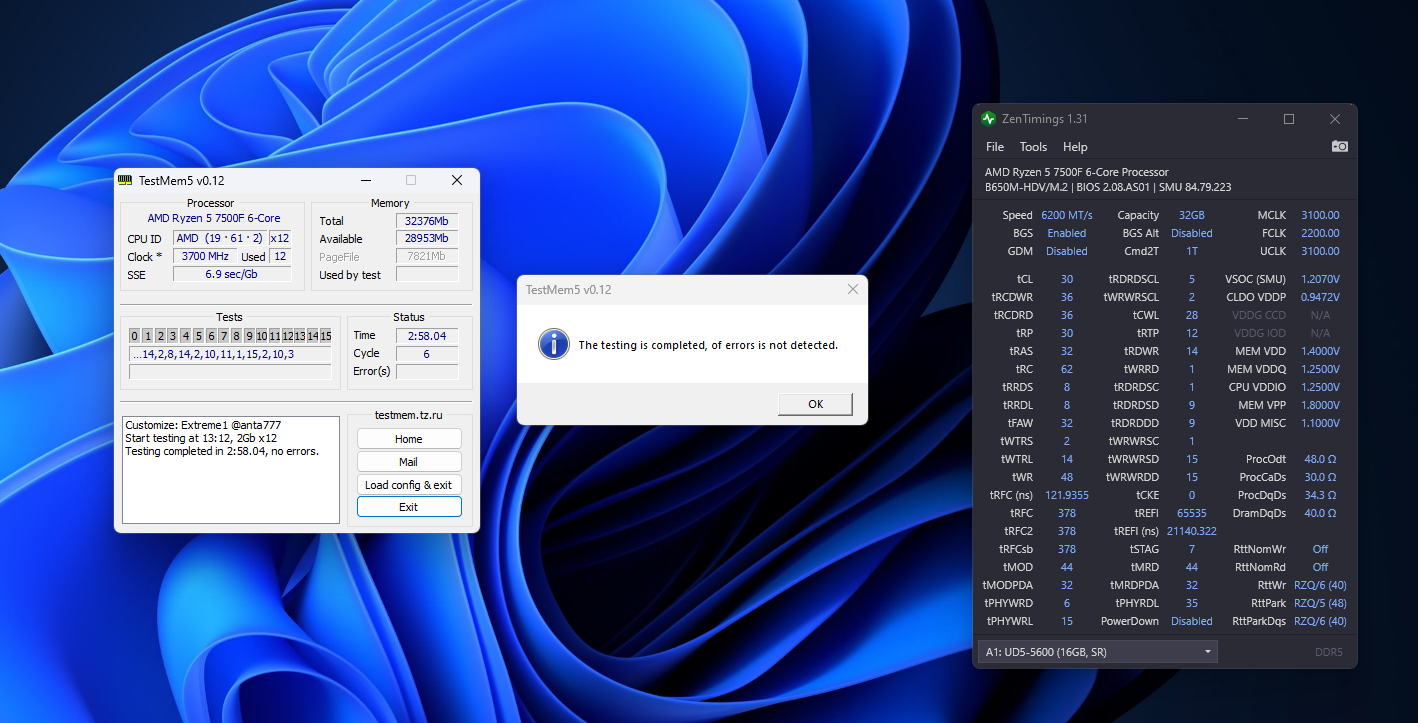
Task: Click the VDD MISC value 1.1000V
Action: pyautogui.click(x=1320, y=423)
